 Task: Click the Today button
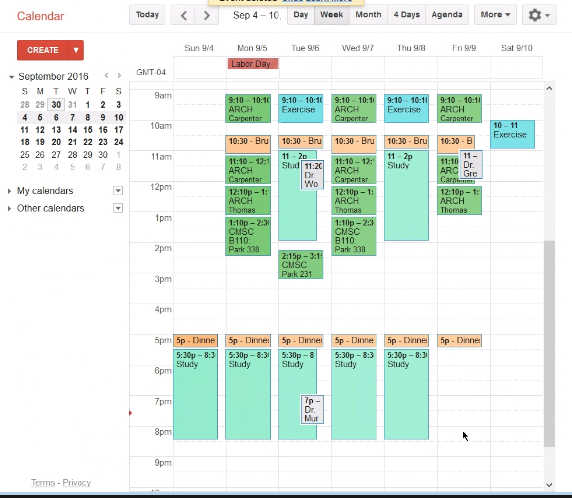(x=147, y=15)
